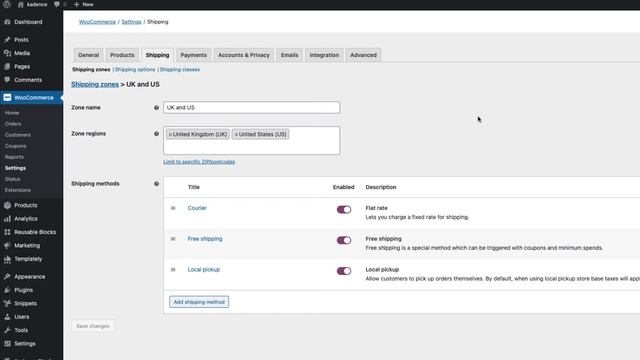Viewport: 640px width, 360px height.
Task: Click the WooCommerce breadcrumb link
Action: click(97, 22)
